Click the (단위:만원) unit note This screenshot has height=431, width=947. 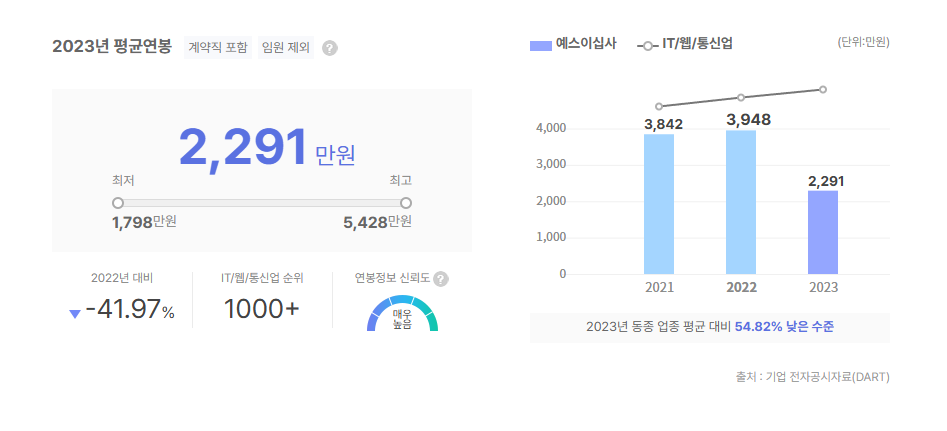coord(864,42)
